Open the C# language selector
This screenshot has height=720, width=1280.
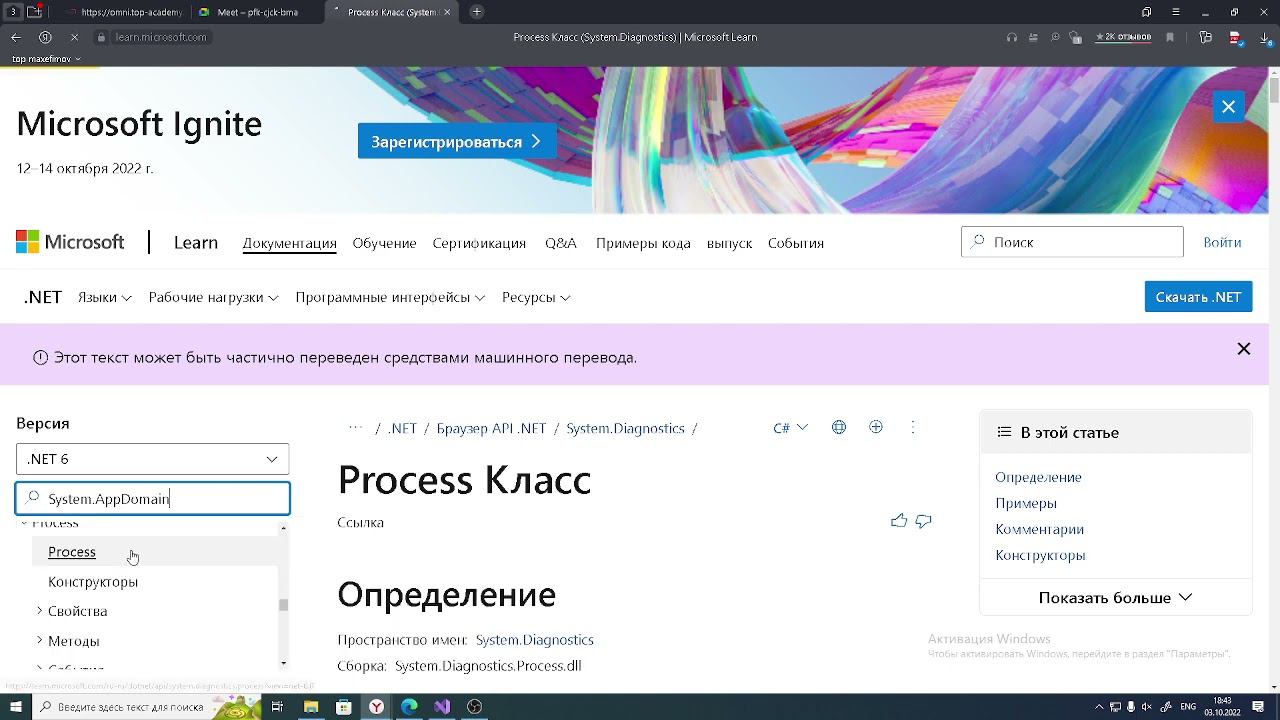coord(790,428)
